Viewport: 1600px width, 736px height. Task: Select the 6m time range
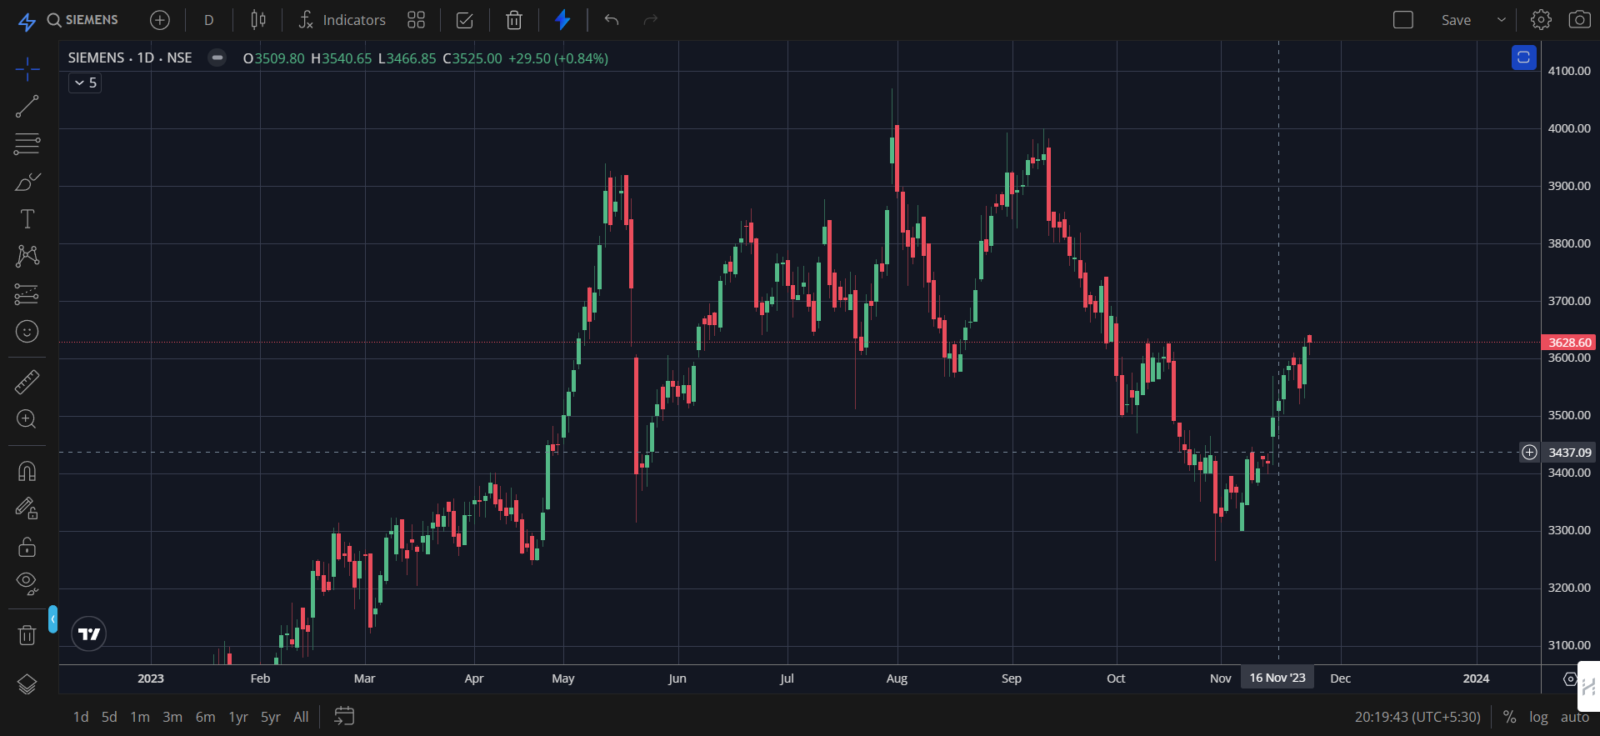click(205, 717)
